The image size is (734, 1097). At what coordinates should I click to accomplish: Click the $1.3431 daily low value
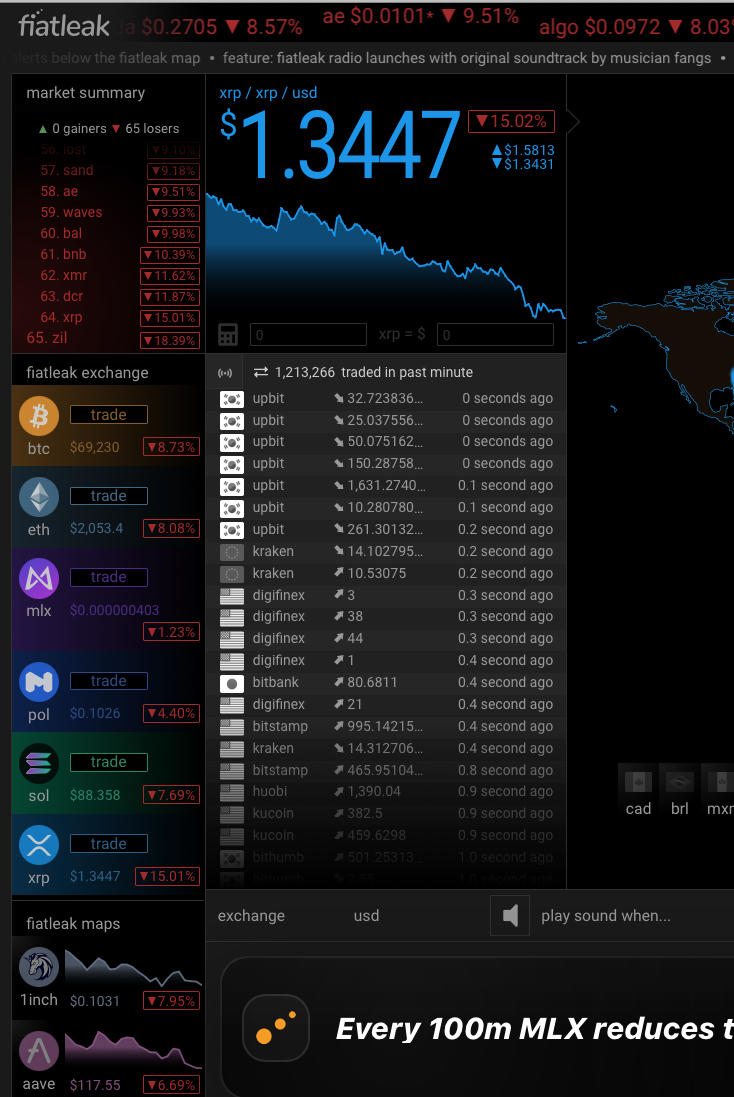click(x=523, y=164)
